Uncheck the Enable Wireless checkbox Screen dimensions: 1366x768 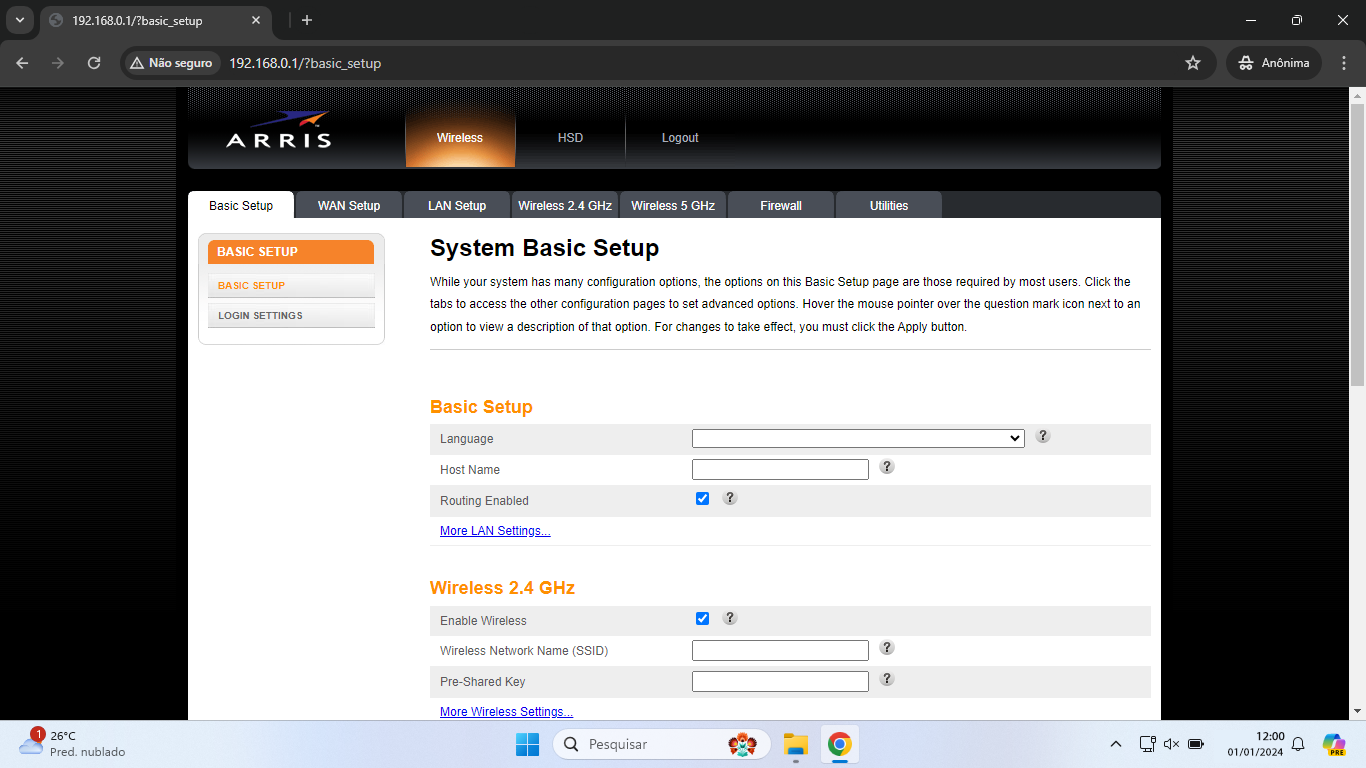coord(702,618)
